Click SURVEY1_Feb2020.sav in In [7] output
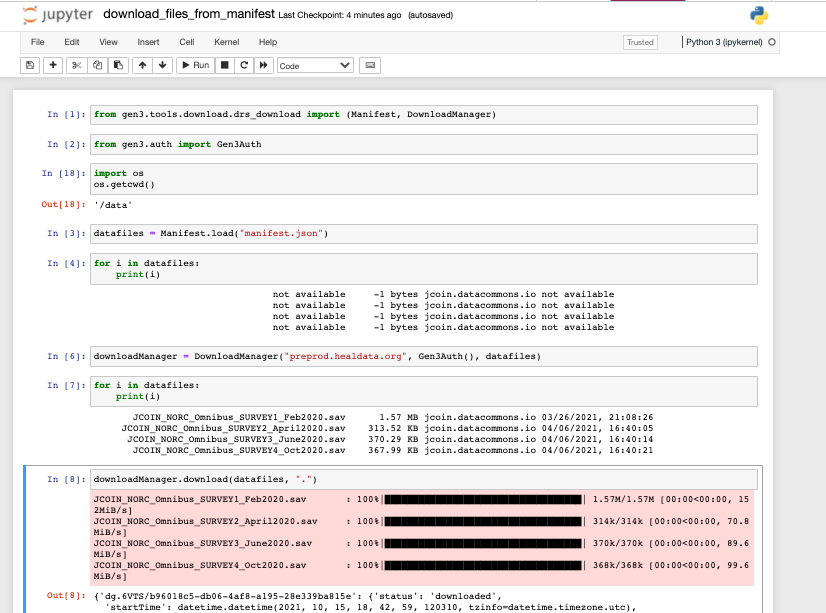Viewport: 826px width, 613px height. (x=239, y=417)
